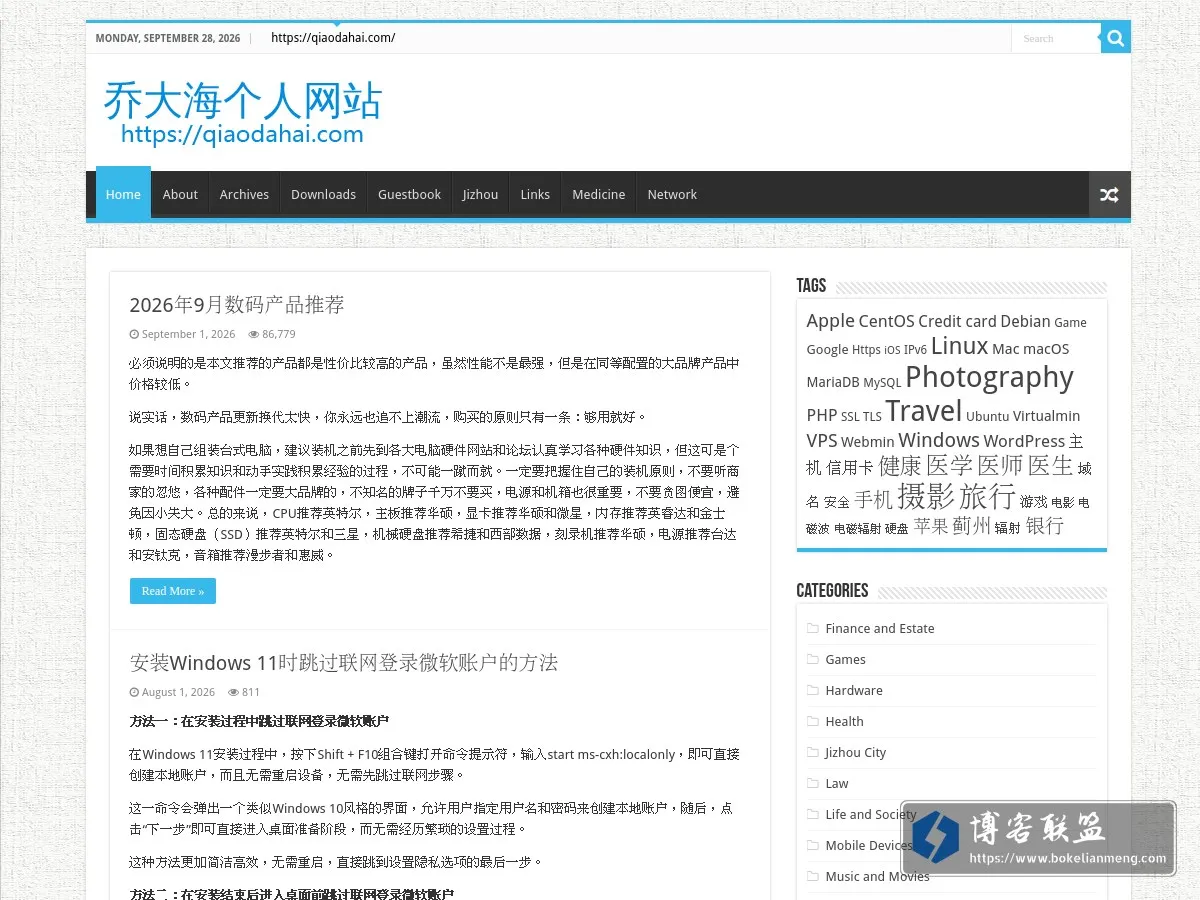Click folder icon beside Games category
The width and height of the screenshot is (1200, 900).
(813, 659)
